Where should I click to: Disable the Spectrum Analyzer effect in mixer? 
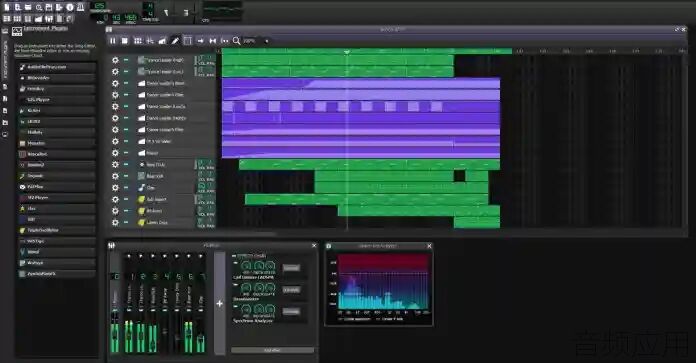(x=235, y=306)
